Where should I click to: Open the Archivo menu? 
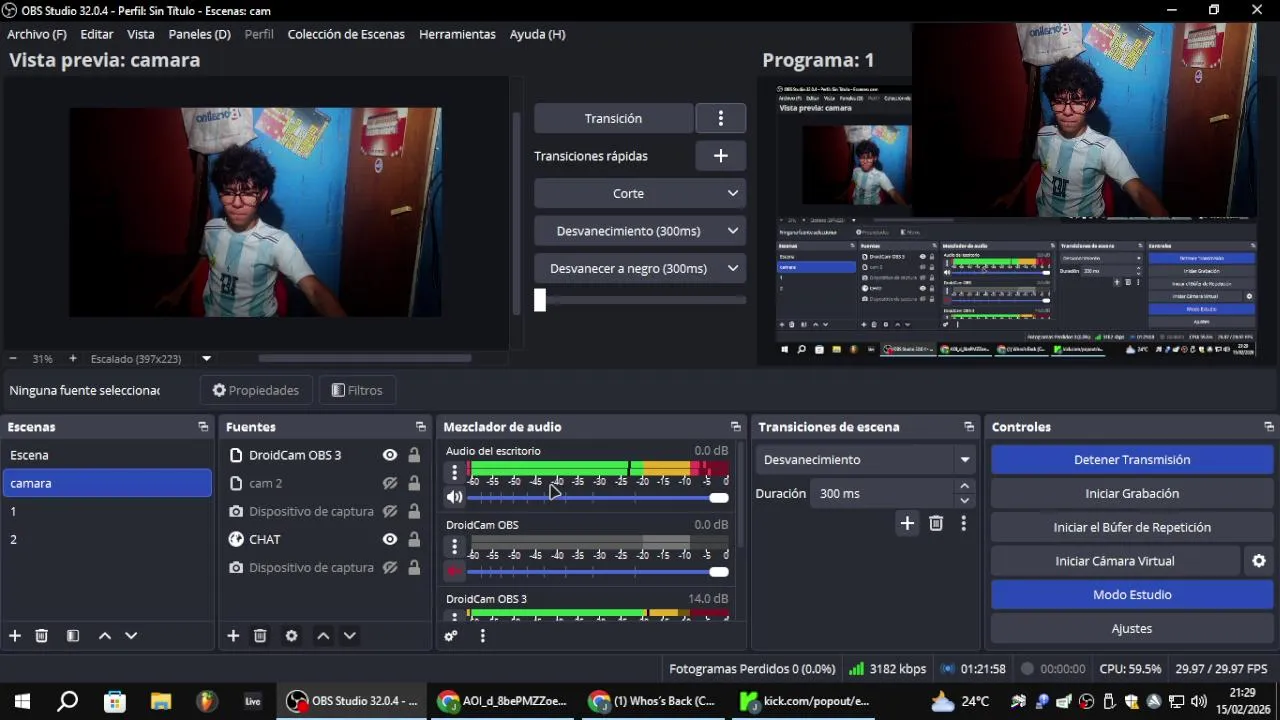pos(37,34)
